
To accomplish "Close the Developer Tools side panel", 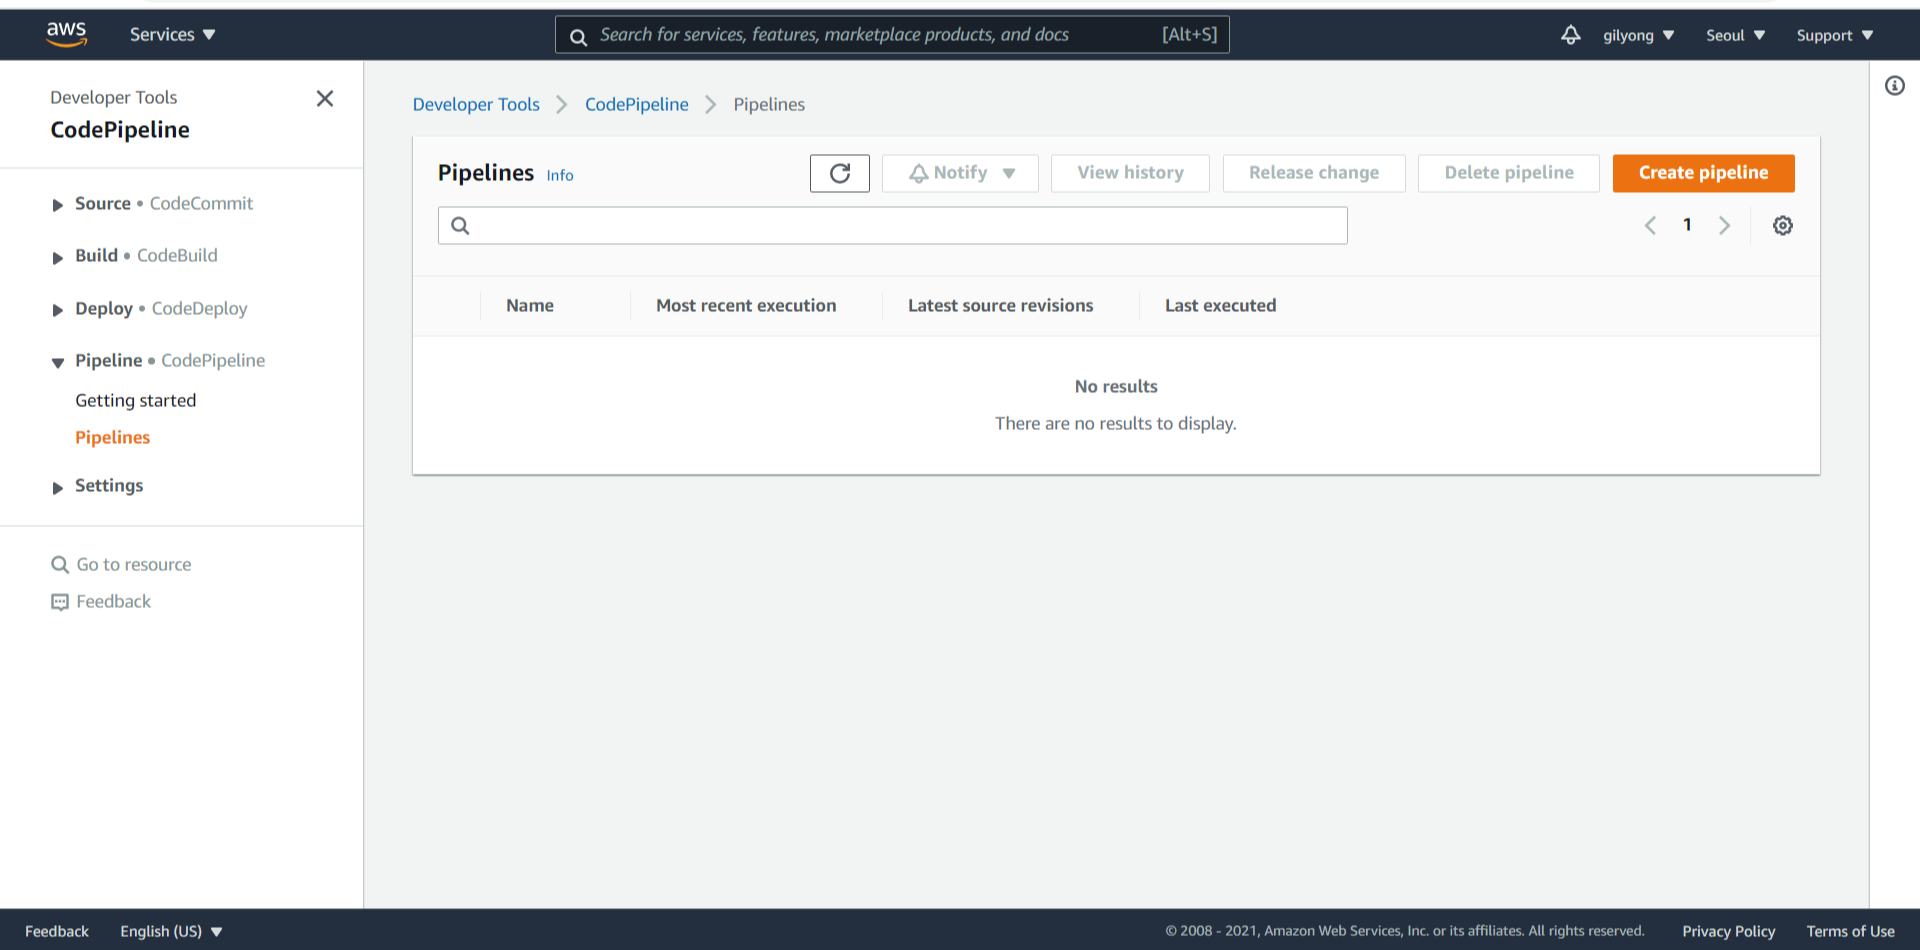I will pos(325,98).
